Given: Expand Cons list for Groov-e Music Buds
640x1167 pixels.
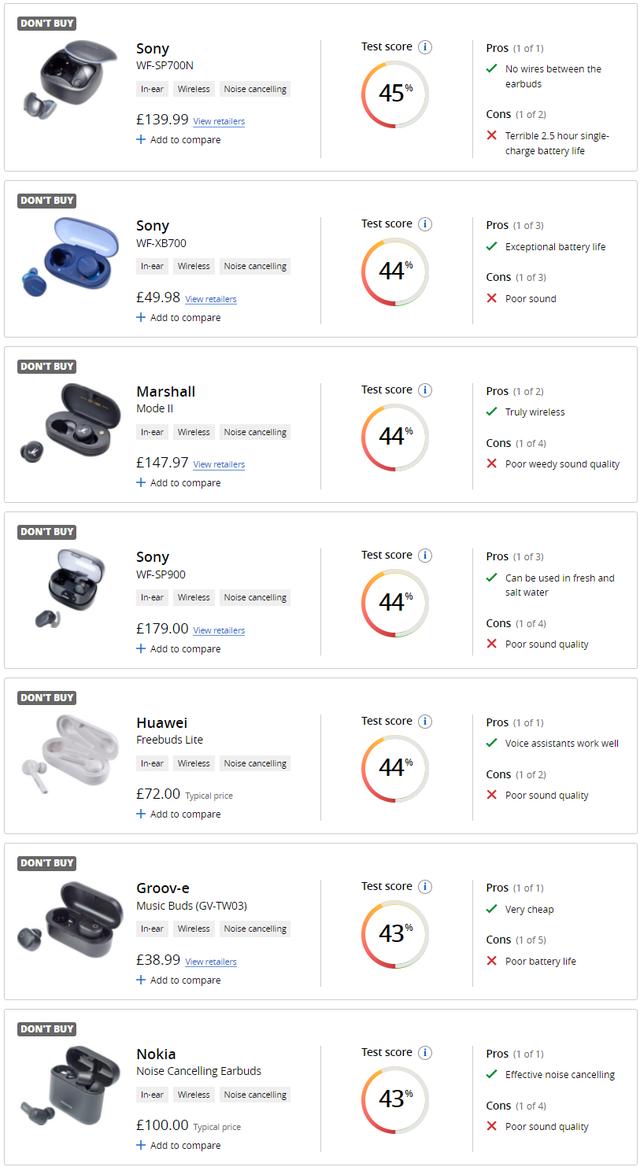Looking at the screenshot, I should (x=516, y=940).
